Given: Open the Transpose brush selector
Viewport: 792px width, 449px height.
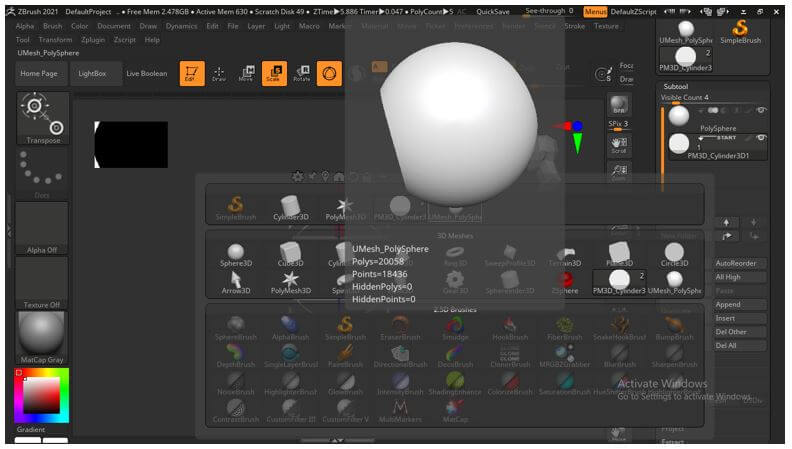Looking at the screenshot, I should pyautogui.click(x=42, y=118).
